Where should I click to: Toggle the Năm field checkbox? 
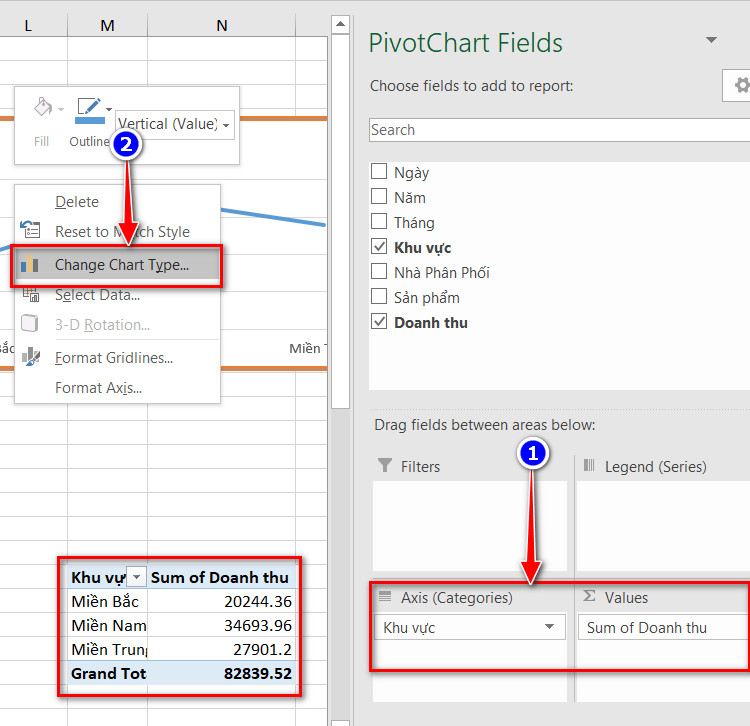click(x=379, y=196)
